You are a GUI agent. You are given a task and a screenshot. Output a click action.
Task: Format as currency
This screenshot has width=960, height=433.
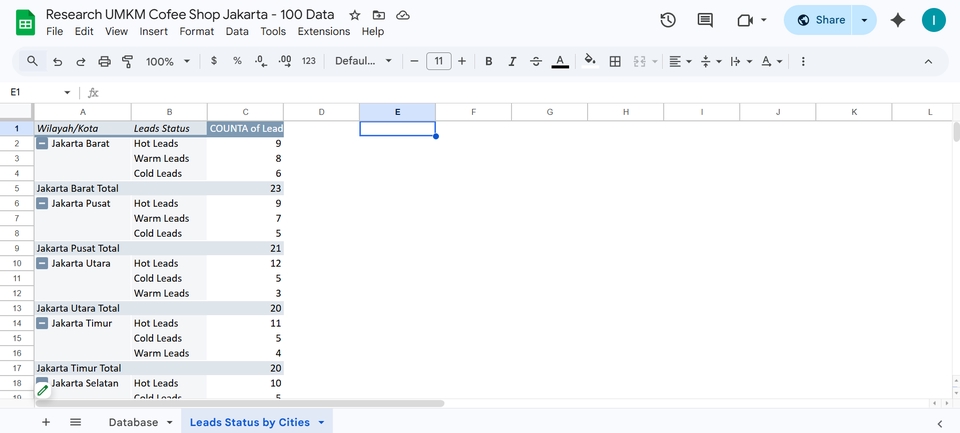[214, 61]
